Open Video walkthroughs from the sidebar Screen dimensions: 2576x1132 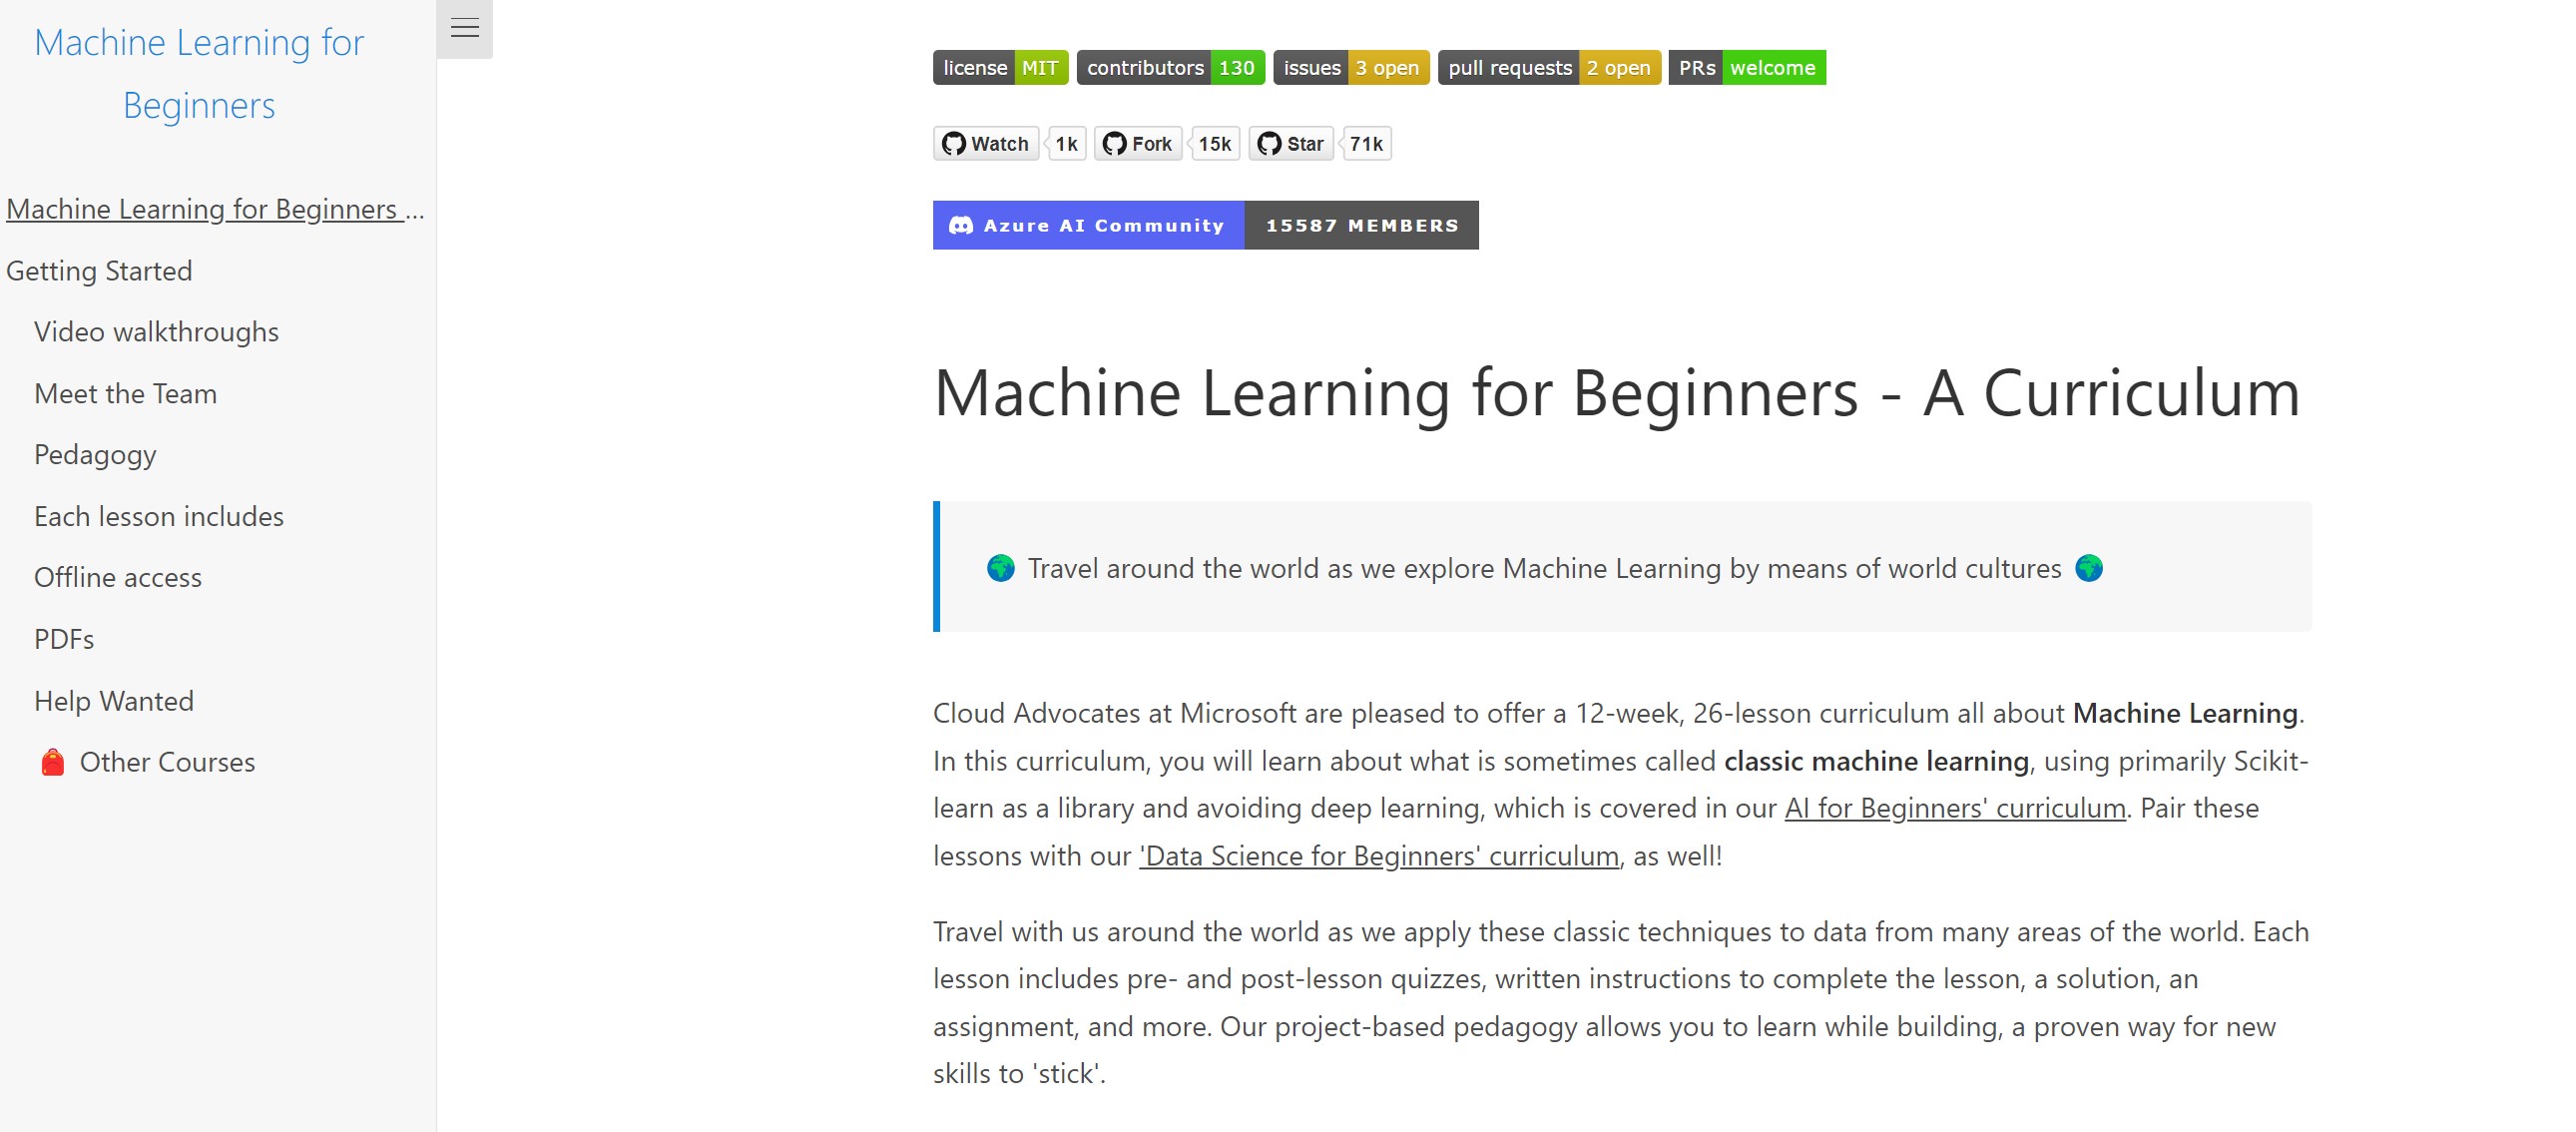[156, 331]
